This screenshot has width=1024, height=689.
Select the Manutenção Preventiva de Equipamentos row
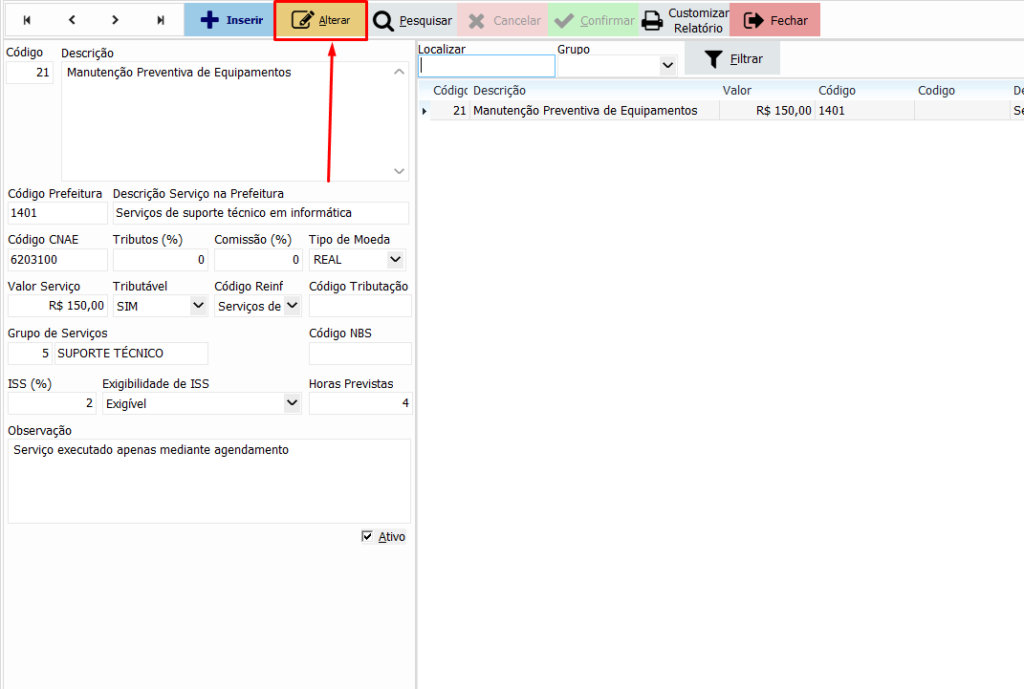point(585,111)
